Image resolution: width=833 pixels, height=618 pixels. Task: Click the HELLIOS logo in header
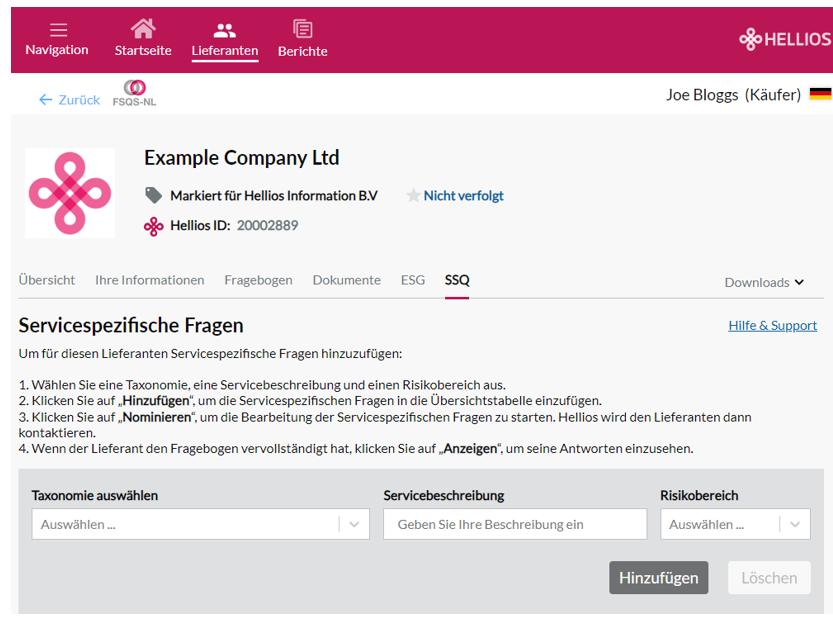pos(785,39)
